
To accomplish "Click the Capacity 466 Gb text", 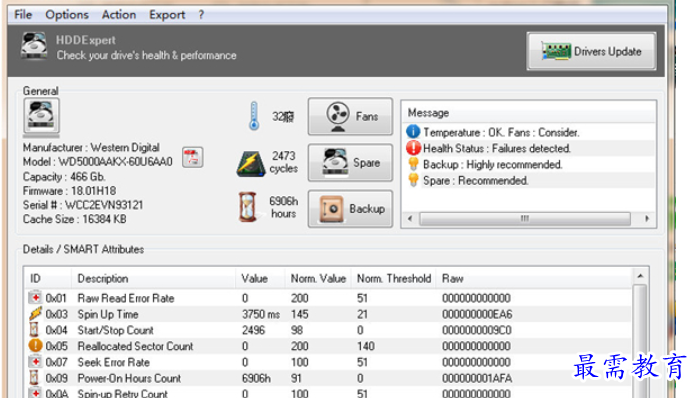I will point(64,176).
